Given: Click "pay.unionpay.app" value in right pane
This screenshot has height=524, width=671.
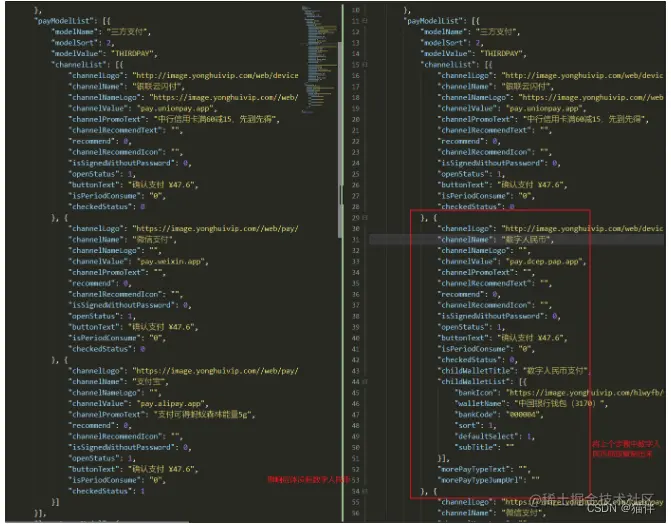Looking at the screenshot, I should (x=544, y=108).
